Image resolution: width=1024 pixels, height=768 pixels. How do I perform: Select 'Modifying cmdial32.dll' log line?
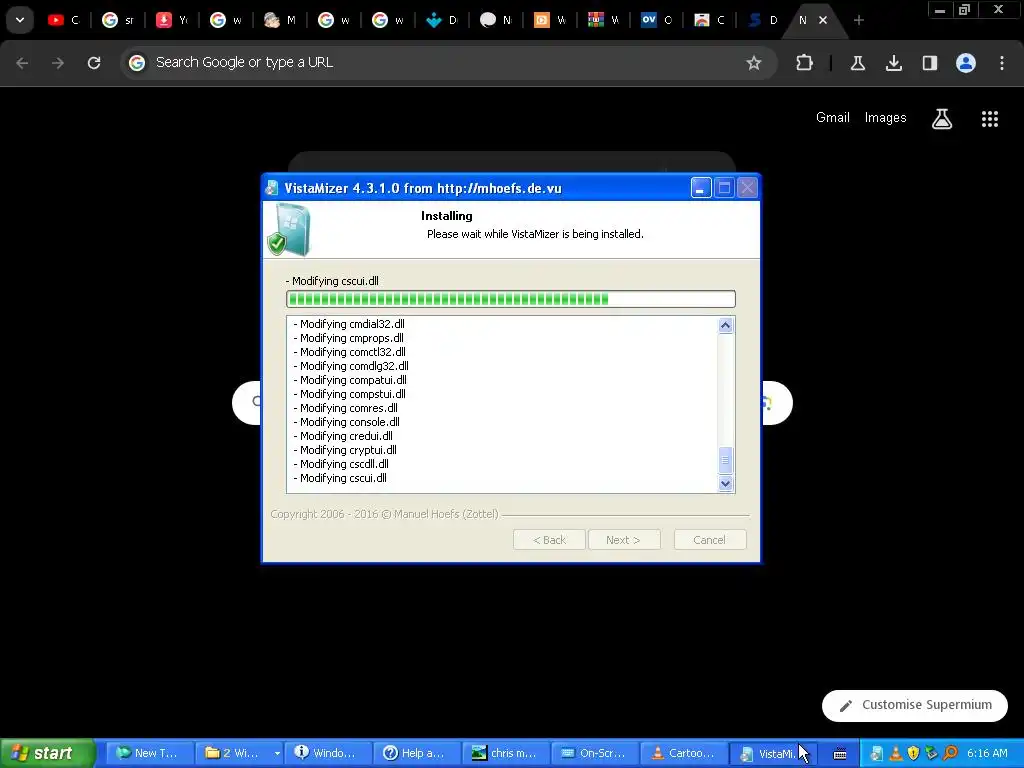349,324
